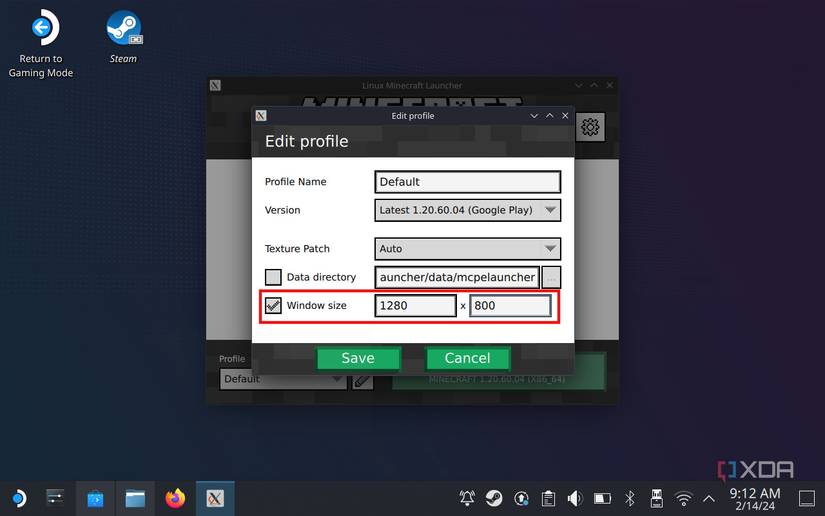Click the pencil edit profile icon
This screenshot has height=516, width=825.
362,380
